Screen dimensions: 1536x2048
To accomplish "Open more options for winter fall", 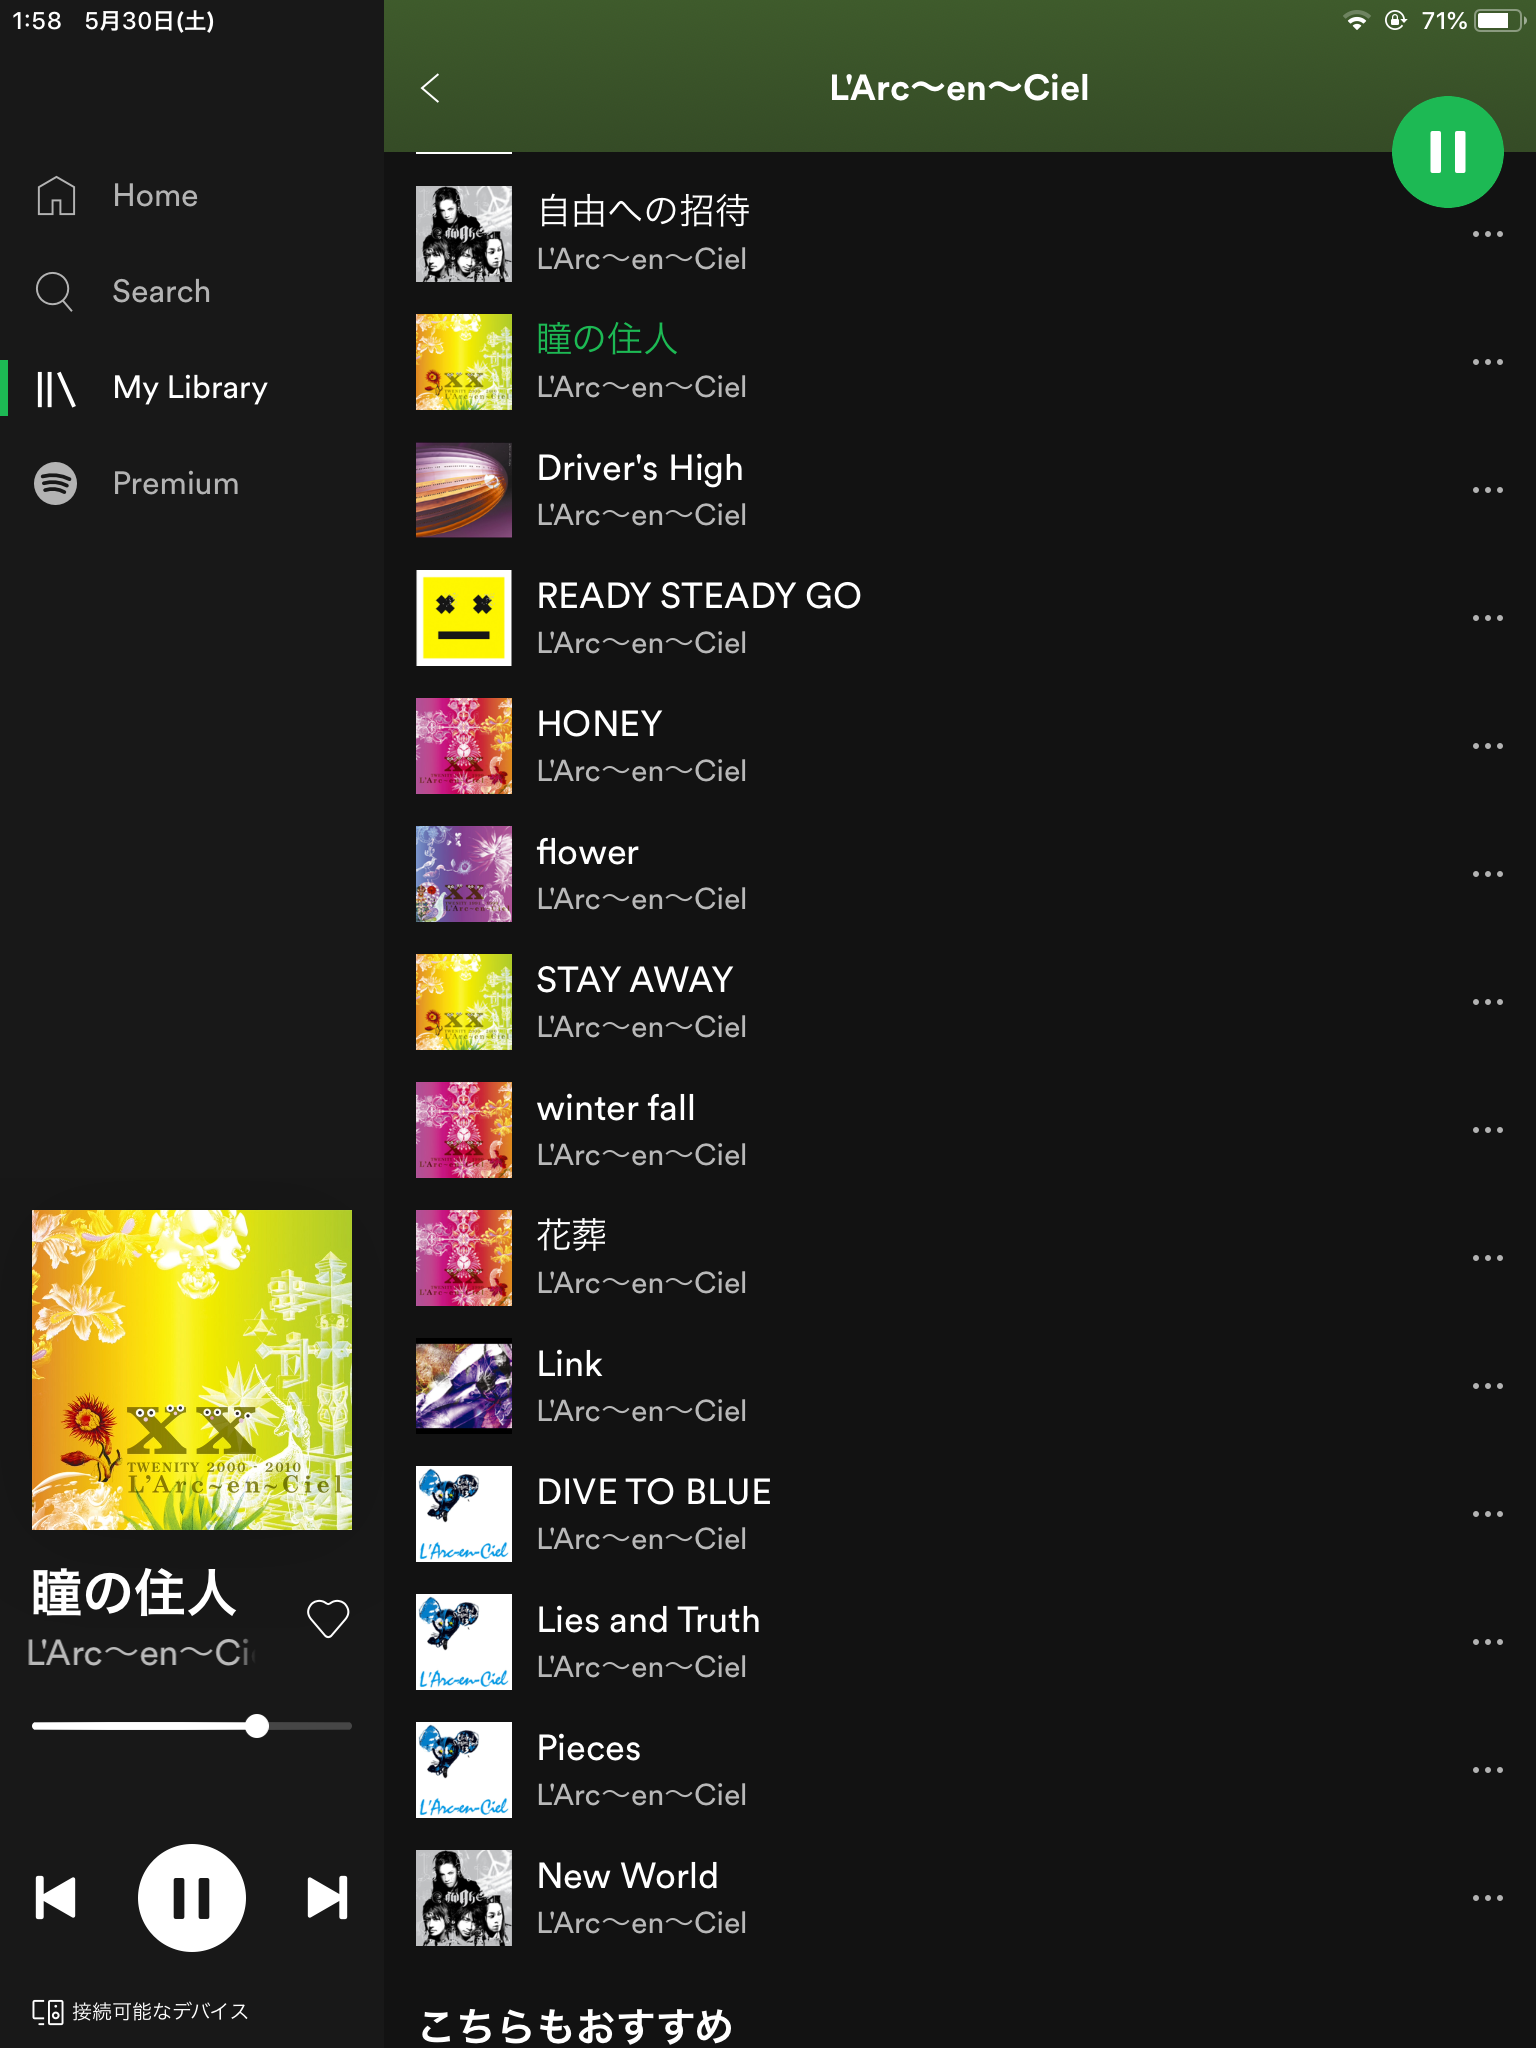I will click(1487, 1130).
